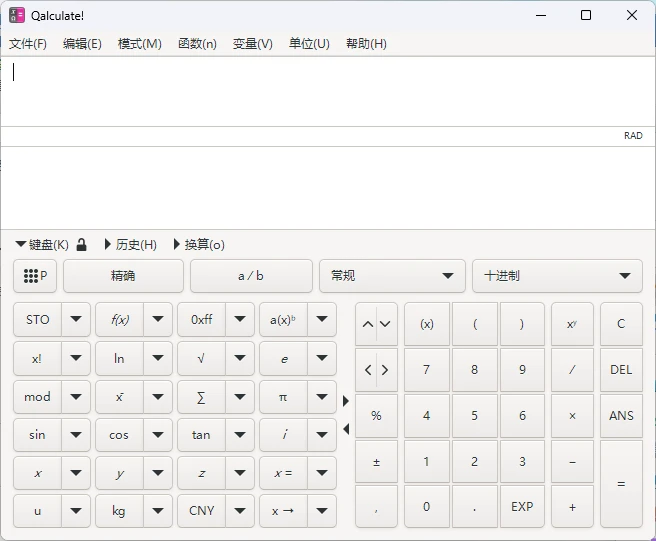The image size is (656, 541).
Task: Insert previous answer with ANS
Action: tap(621, 415)
